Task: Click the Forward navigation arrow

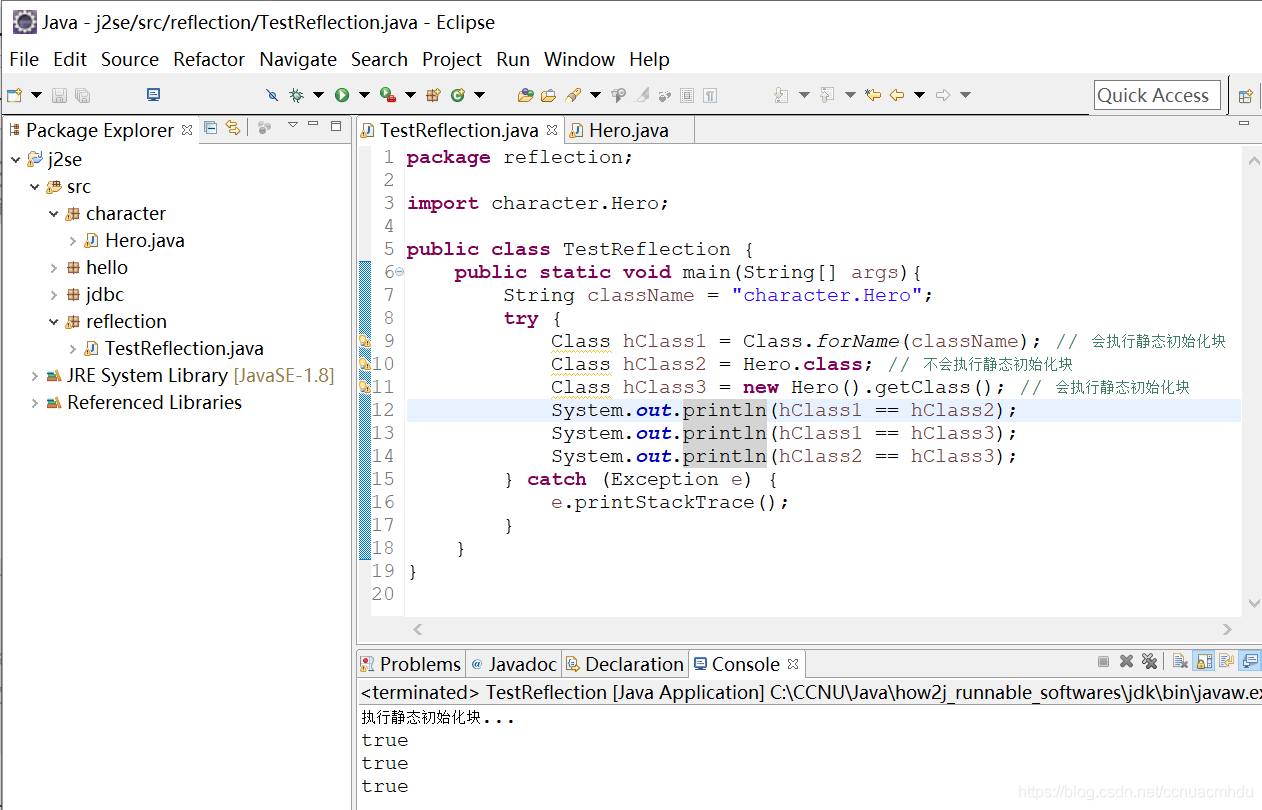Action: tap(943, 95)
